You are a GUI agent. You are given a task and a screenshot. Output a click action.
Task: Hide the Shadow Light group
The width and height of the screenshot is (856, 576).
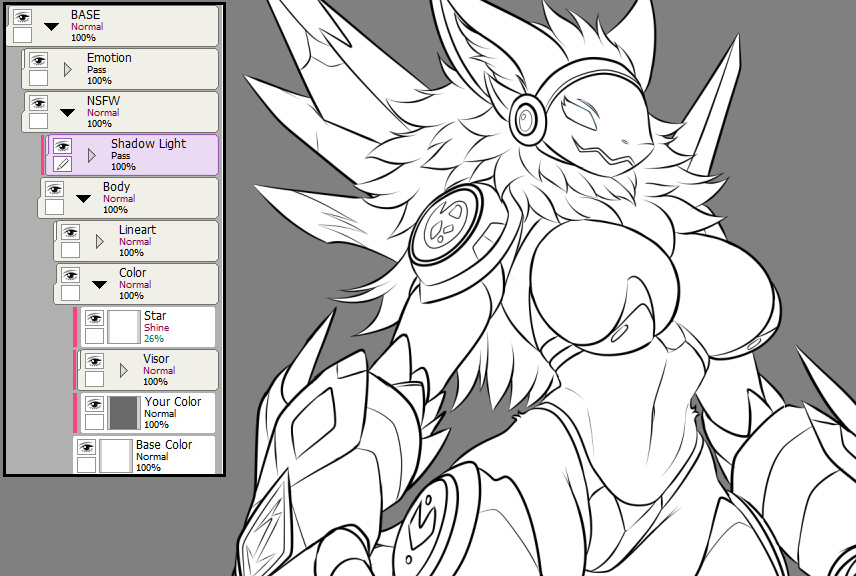[62, 146]
